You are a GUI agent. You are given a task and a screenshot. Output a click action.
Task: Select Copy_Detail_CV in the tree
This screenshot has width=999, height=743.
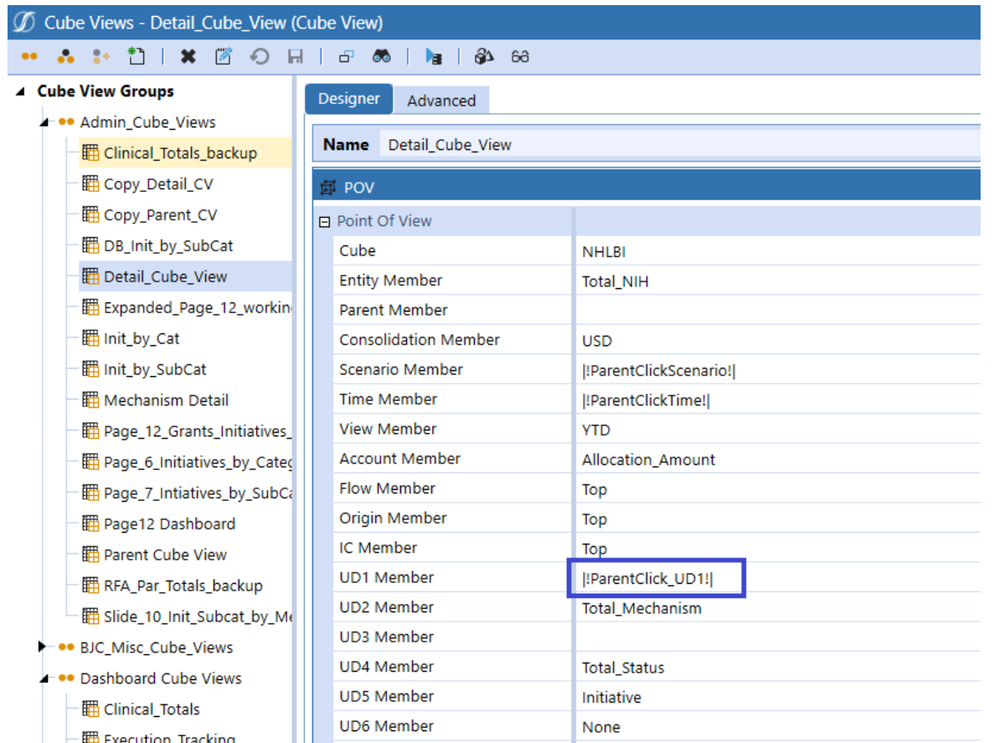tap(158, 184)
